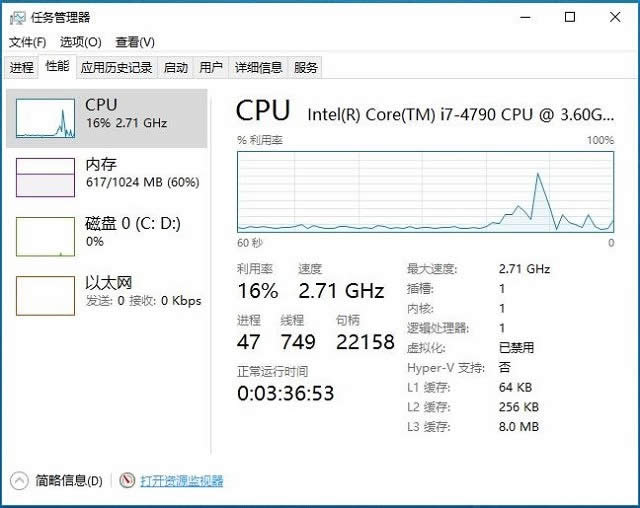Switch to the 详细信息 tab
Screen dimensions: 640x508
[258, 68]
